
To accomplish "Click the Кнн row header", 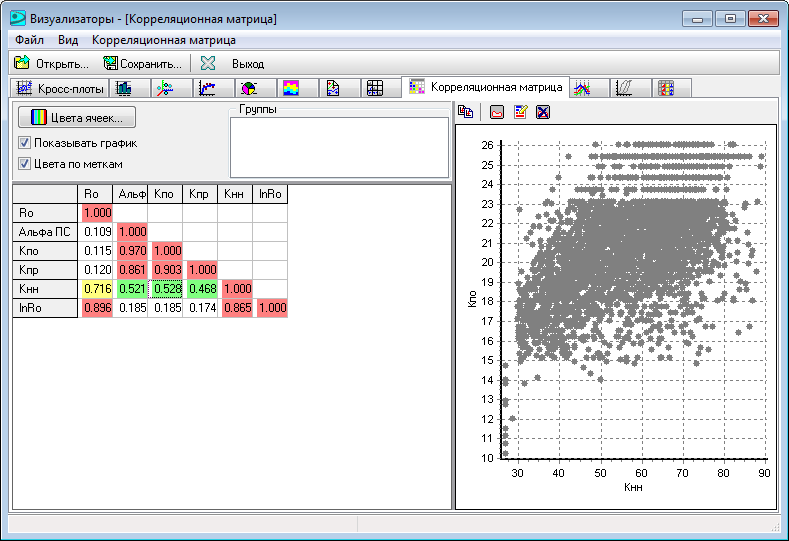I will [x=45, y=289].
